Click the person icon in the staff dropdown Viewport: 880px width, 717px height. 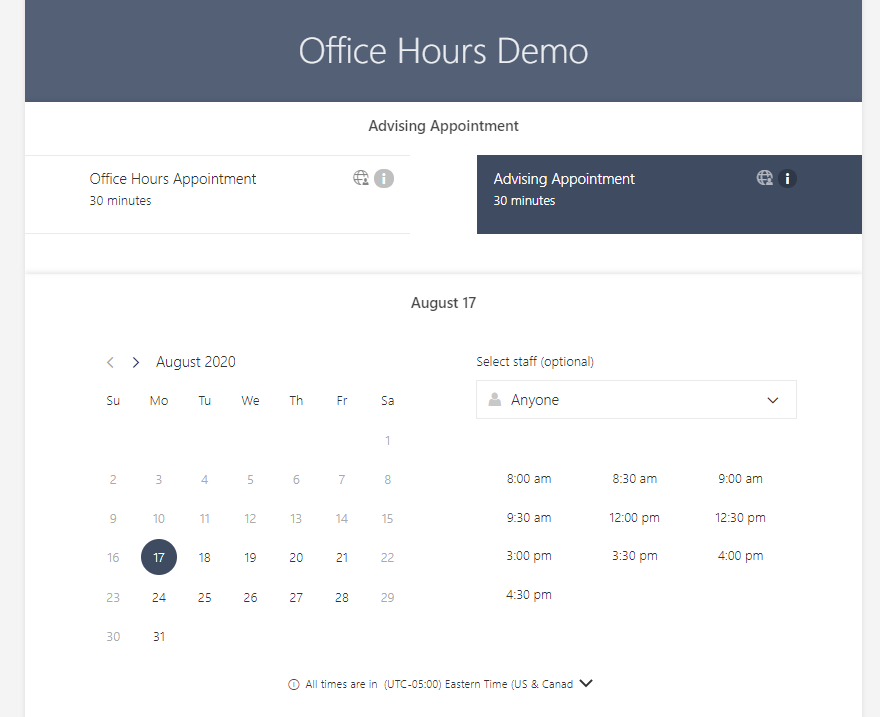point(494,399)
